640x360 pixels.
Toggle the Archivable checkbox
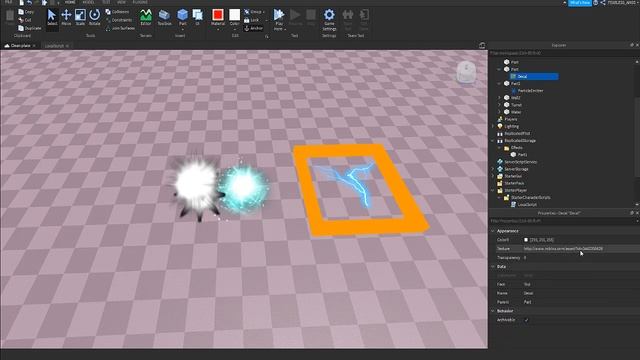[x=526, y=320]
